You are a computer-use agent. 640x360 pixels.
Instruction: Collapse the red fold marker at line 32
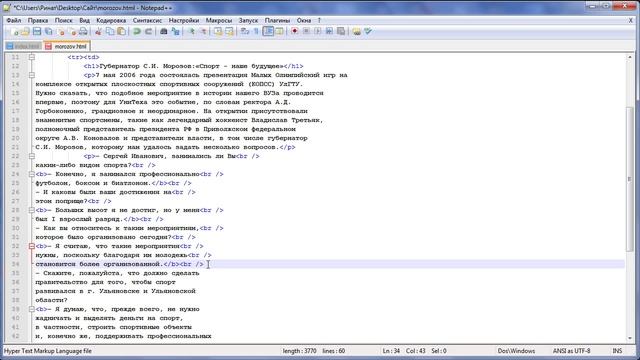[x=31, y=246]
